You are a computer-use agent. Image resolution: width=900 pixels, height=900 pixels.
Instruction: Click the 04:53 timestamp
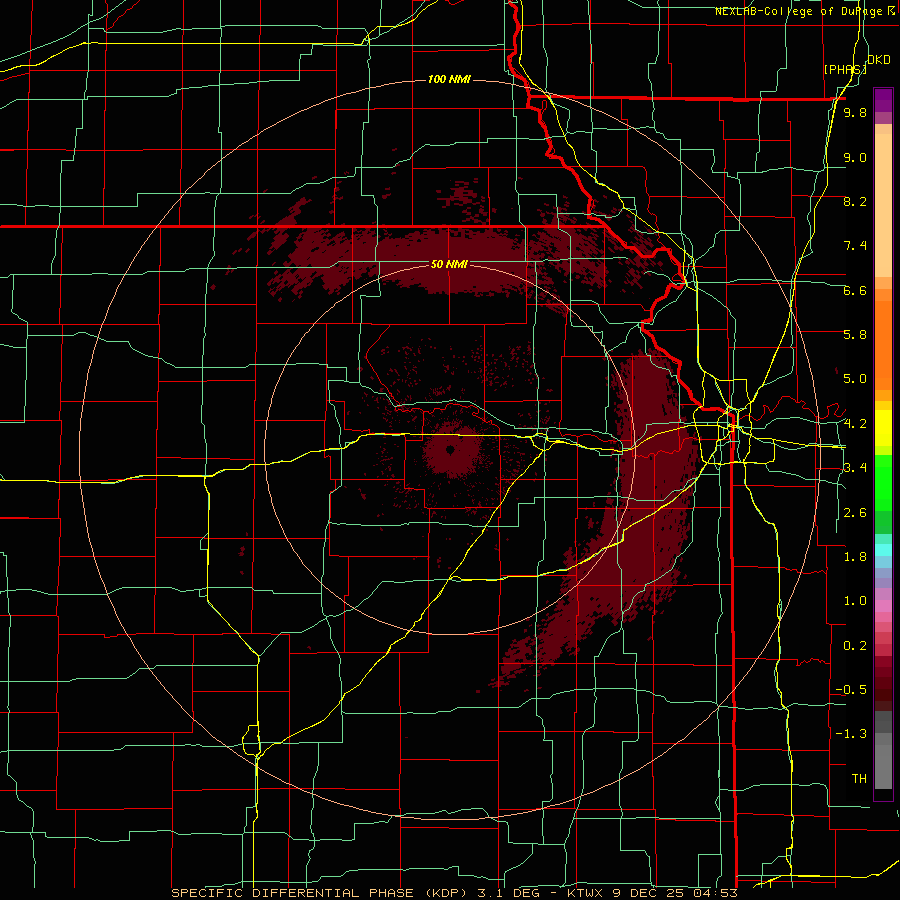(x=718, y=893)
